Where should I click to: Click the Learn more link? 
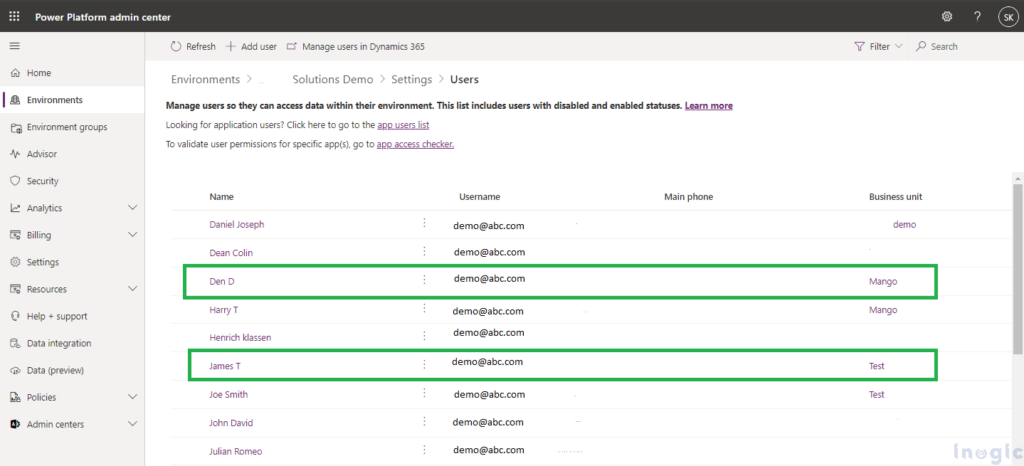(x=708, y=106)
